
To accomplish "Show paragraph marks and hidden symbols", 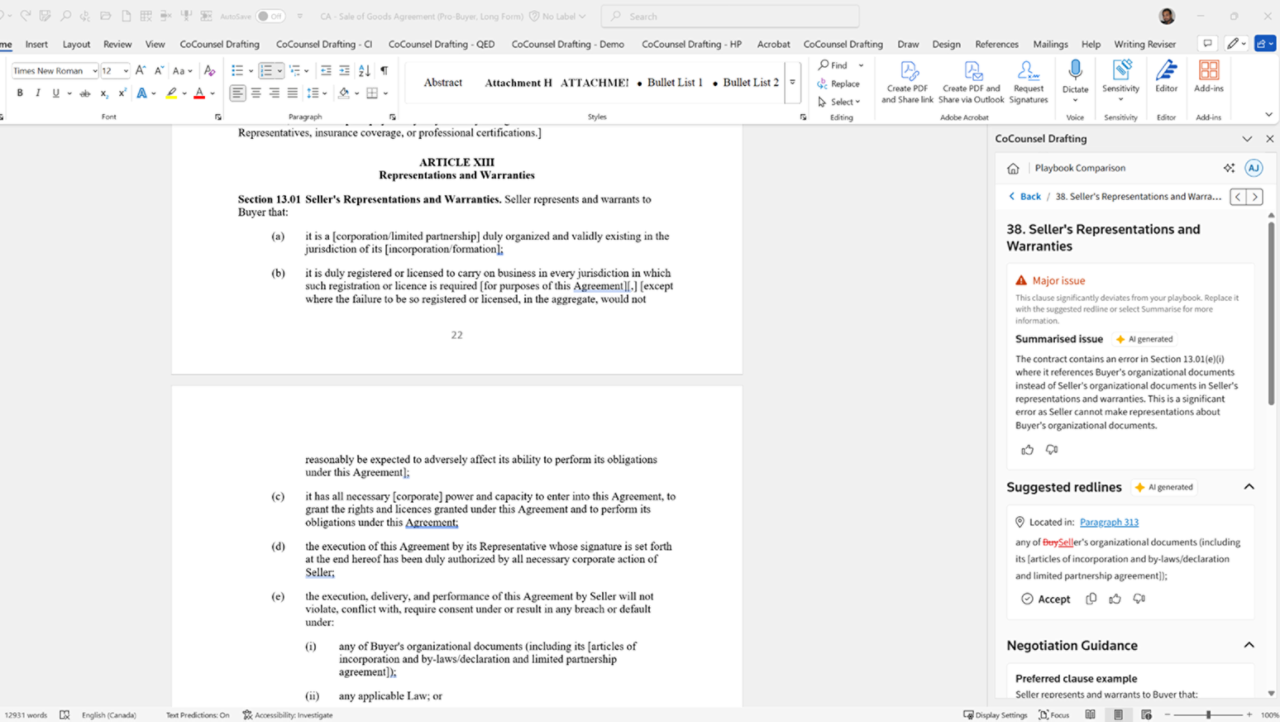I will coord(383,71).
